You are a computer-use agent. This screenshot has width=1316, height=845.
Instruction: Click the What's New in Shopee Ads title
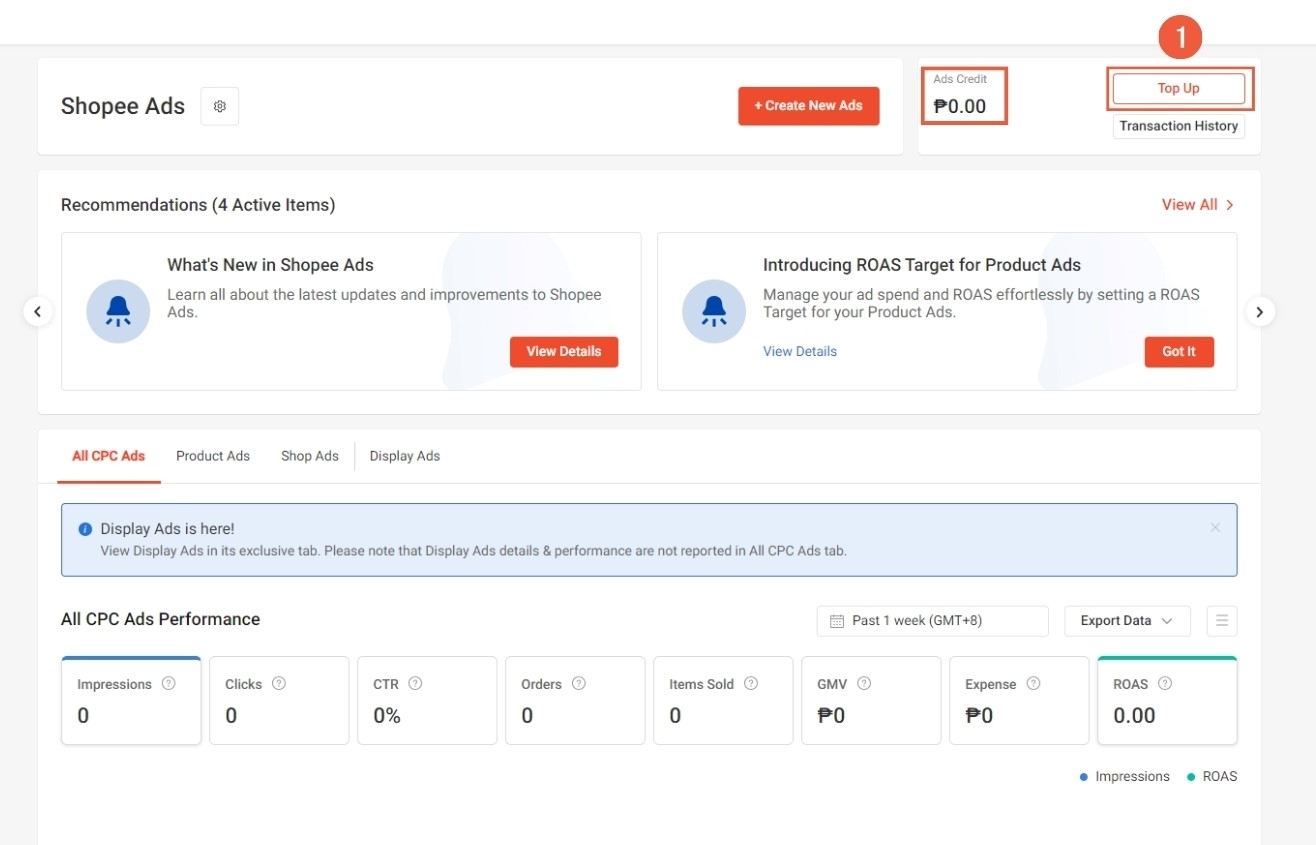point(270,265)
